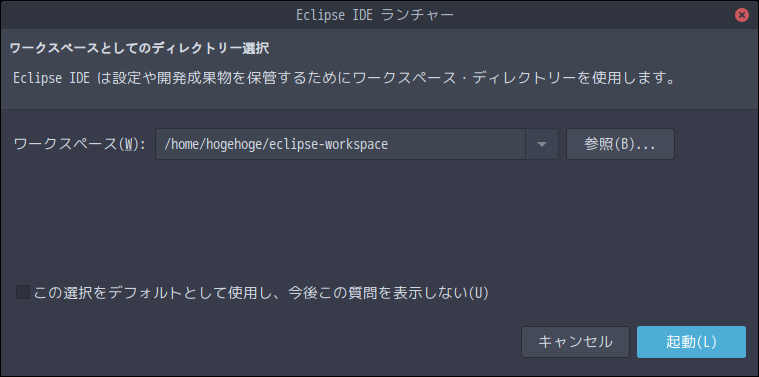The width and height of the screenshot is (759, 377).
Task: Click the 起動(L) launch button
Action: (x=691, y=342)
